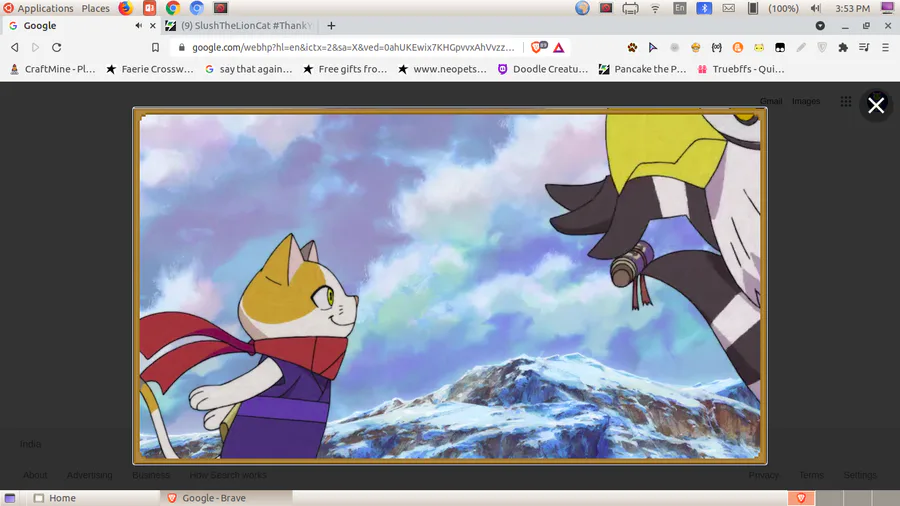The image size is (900, 506).
Task: Open the purple arrow extension icon
Action: coord(653,48)
